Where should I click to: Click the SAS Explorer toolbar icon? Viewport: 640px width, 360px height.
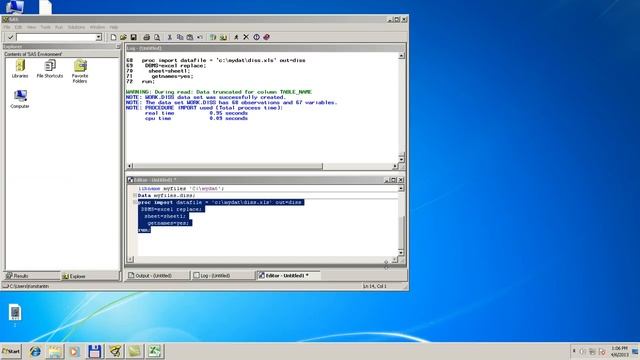click(223, 37)
